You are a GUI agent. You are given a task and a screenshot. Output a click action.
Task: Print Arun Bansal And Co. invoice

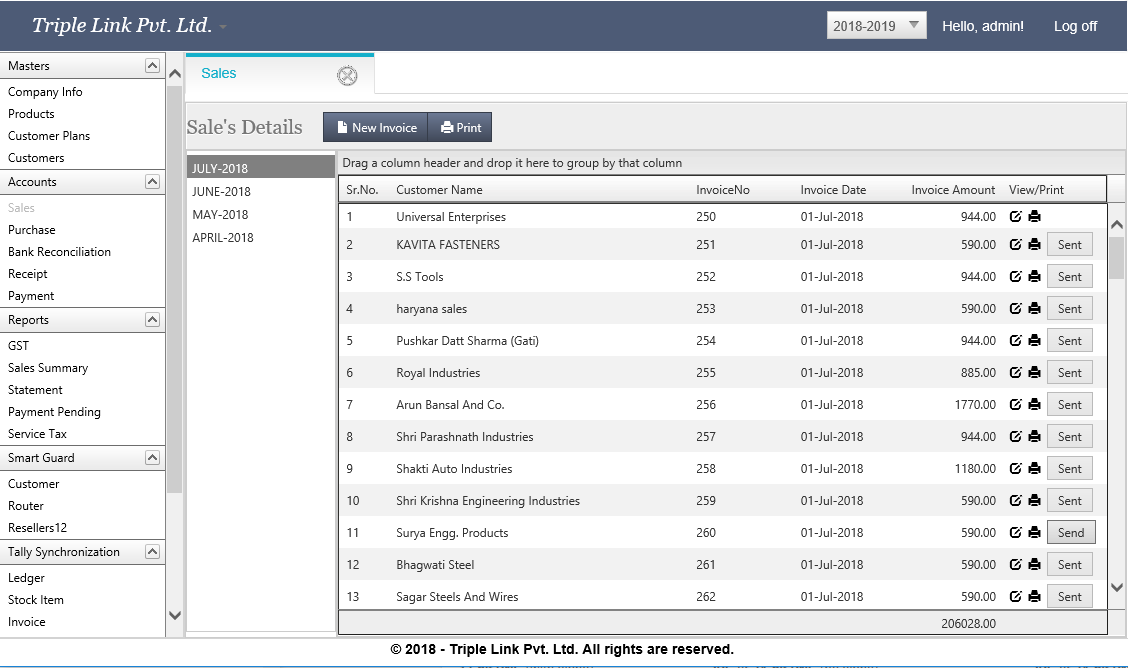point(1034,404)
